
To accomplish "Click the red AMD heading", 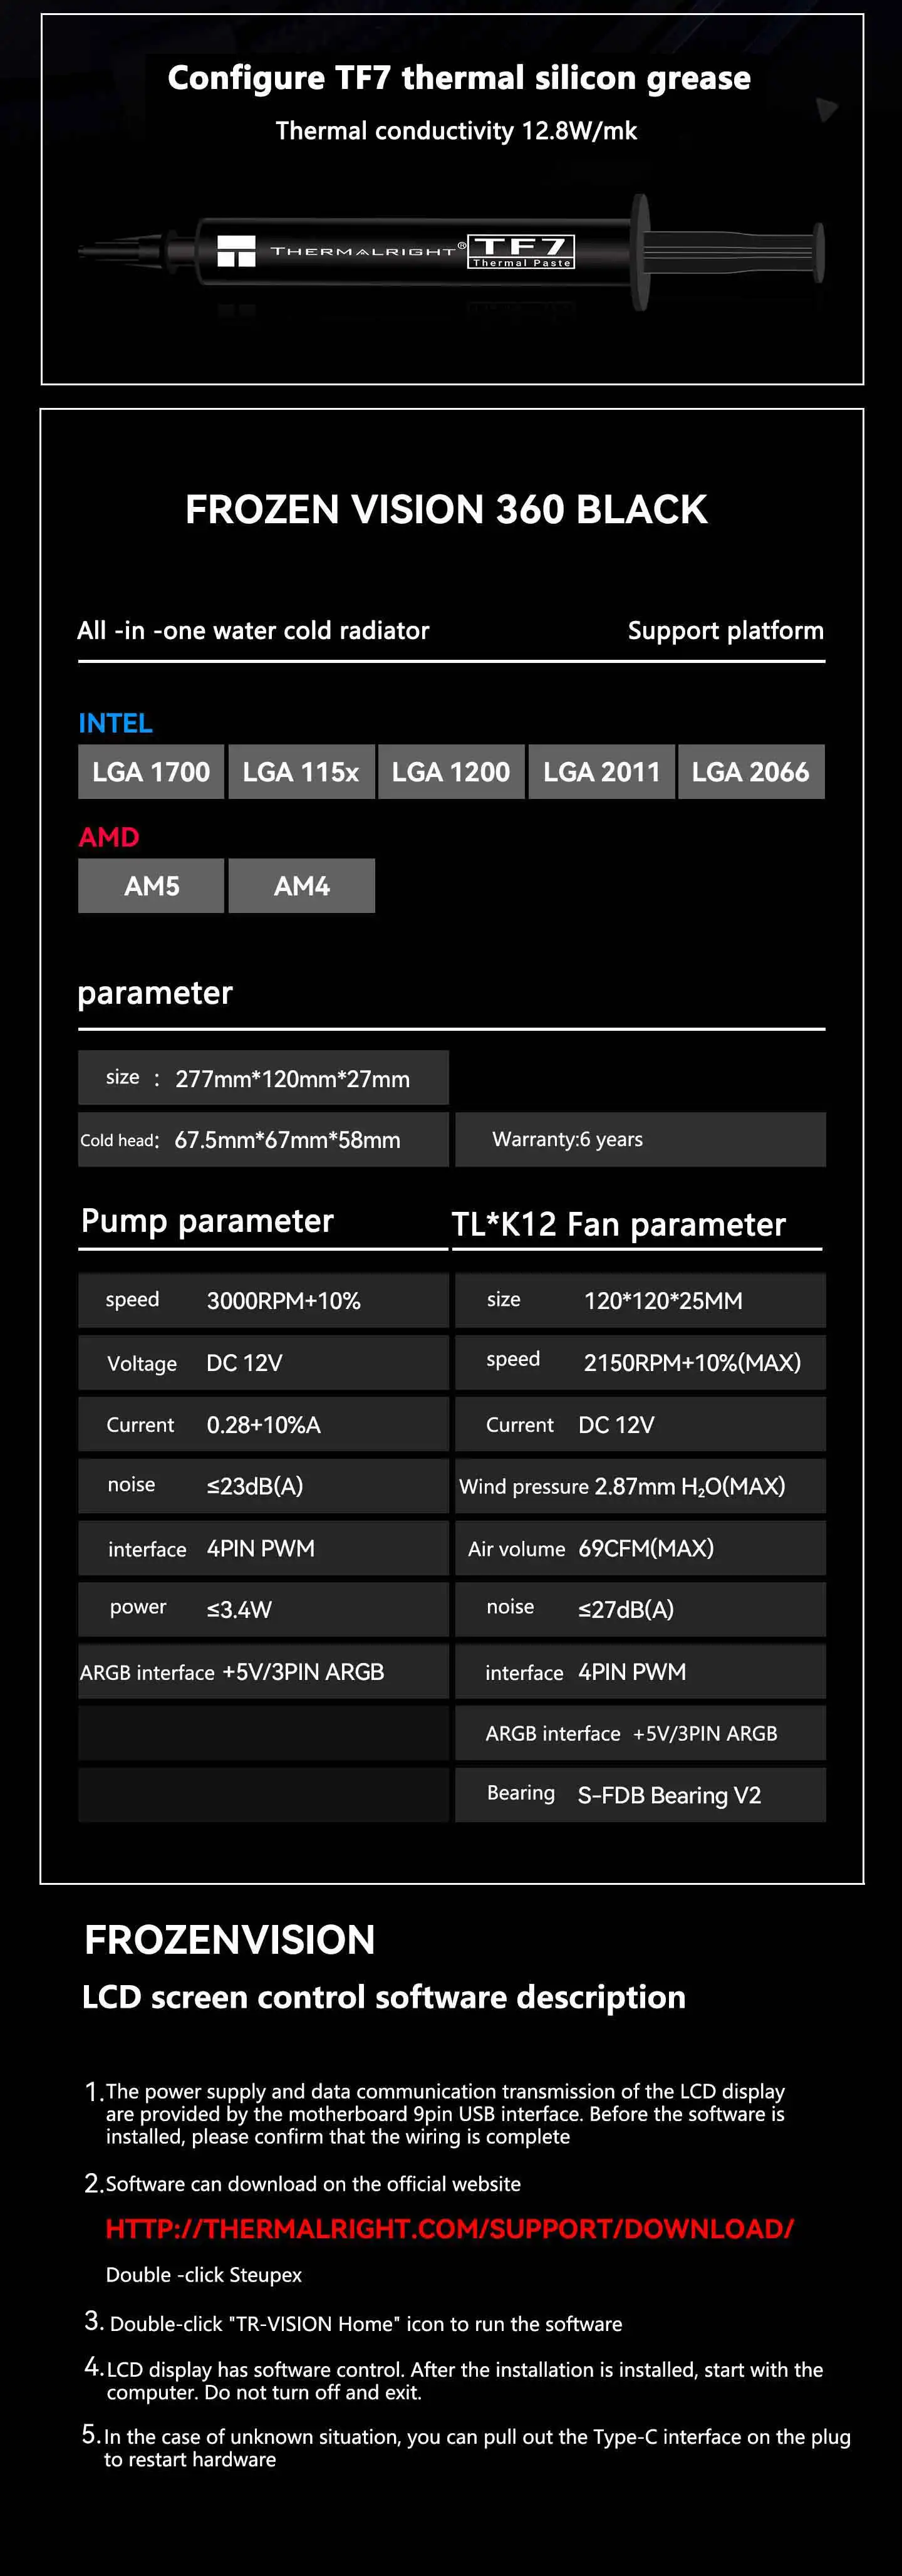I will click(x=109, y=837).
